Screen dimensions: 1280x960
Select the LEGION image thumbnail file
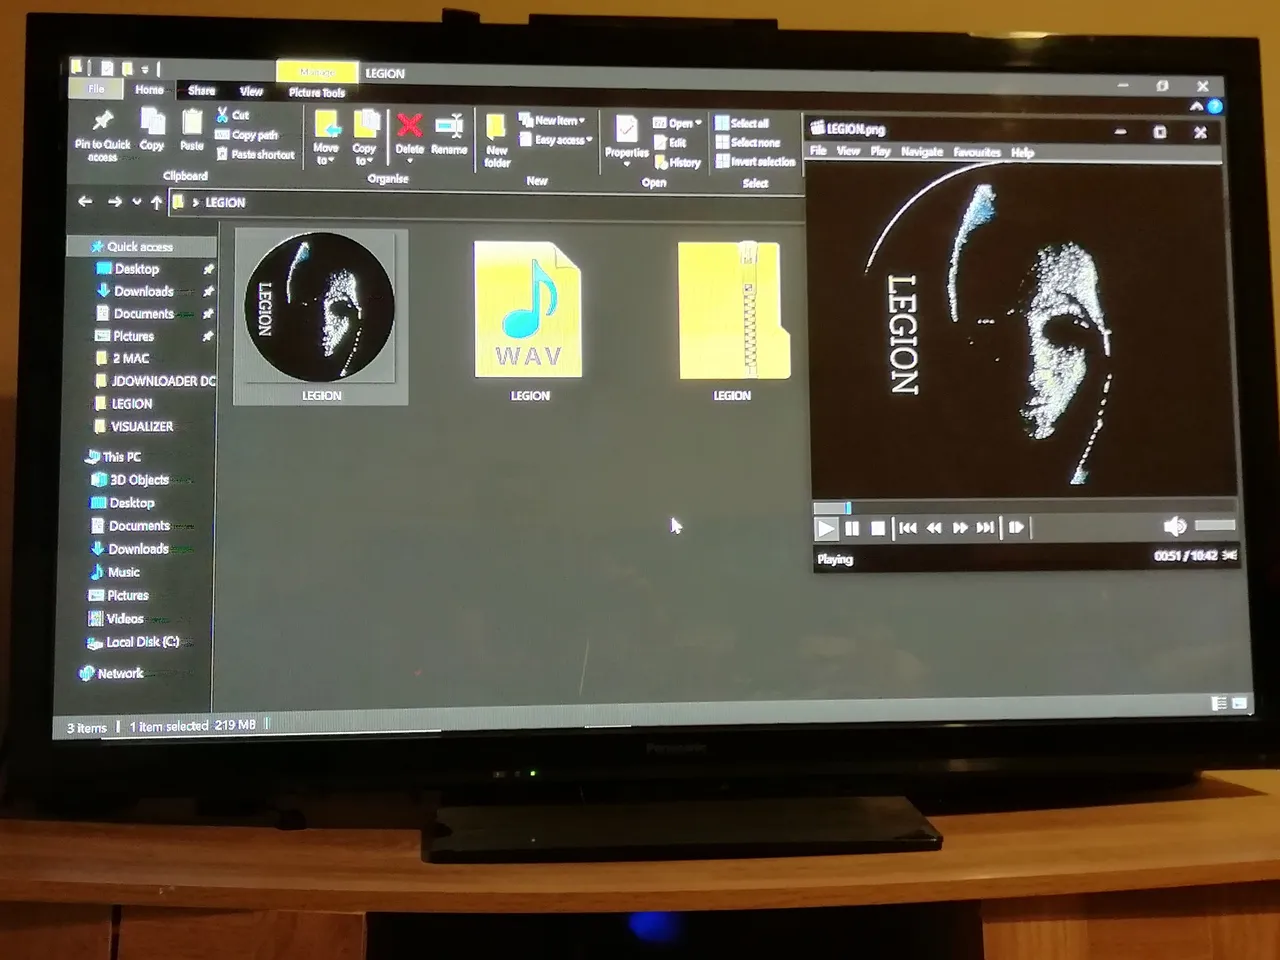(321, 316)
